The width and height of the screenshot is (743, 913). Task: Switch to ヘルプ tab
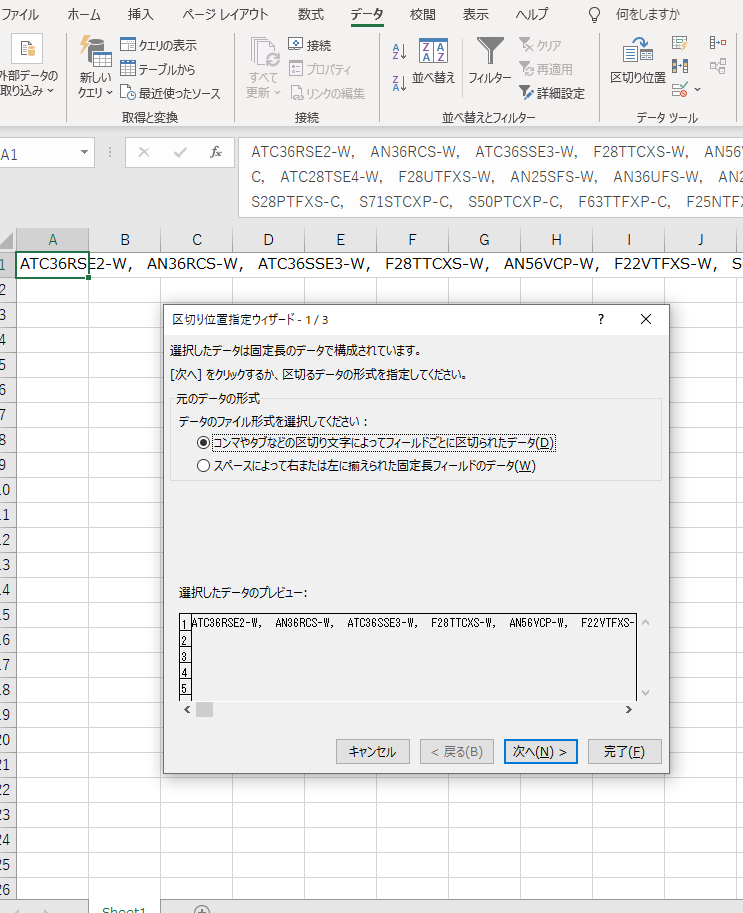pyautogui.click(x=532, y=15)
